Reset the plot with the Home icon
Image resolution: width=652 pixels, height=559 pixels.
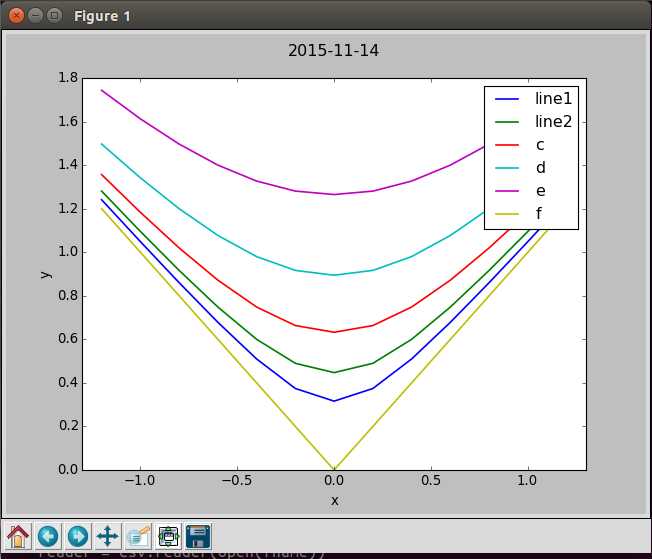17,536
